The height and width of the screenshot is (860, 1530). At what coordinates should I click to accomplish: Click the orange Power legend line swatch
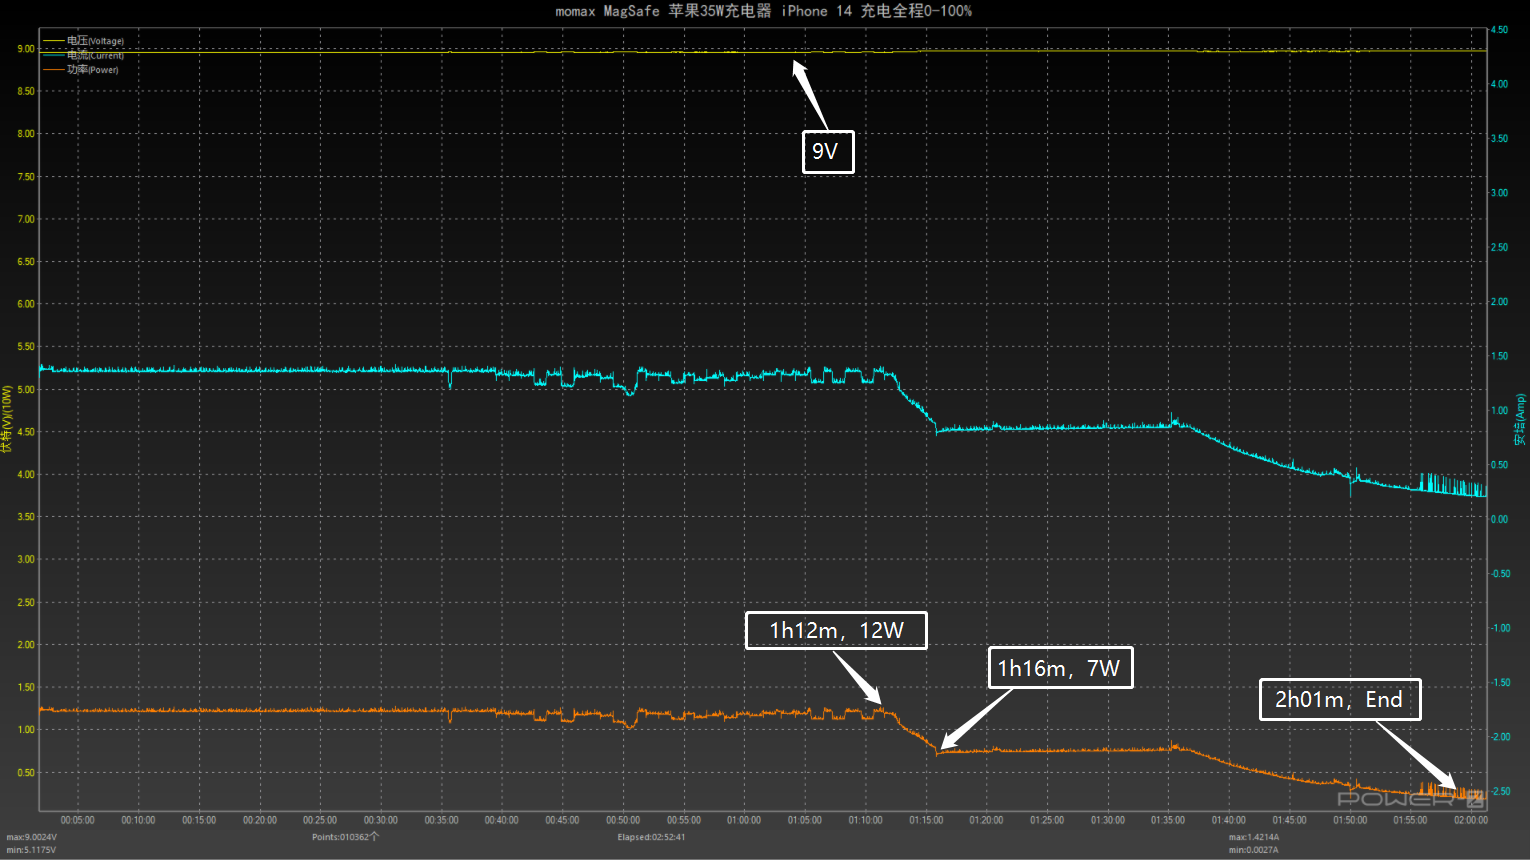53,69
